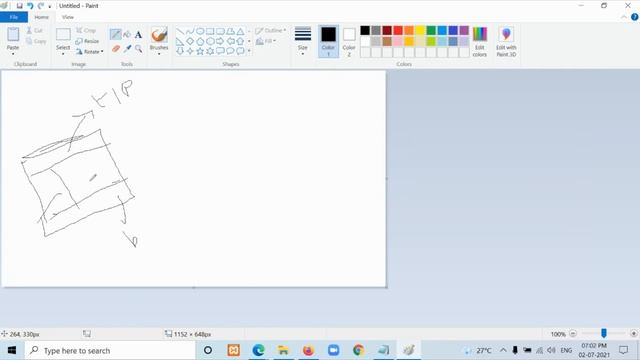Select the Color picker eyedropper tool
640x360 pixels.
pyautogui.click(x=127, y=49)
